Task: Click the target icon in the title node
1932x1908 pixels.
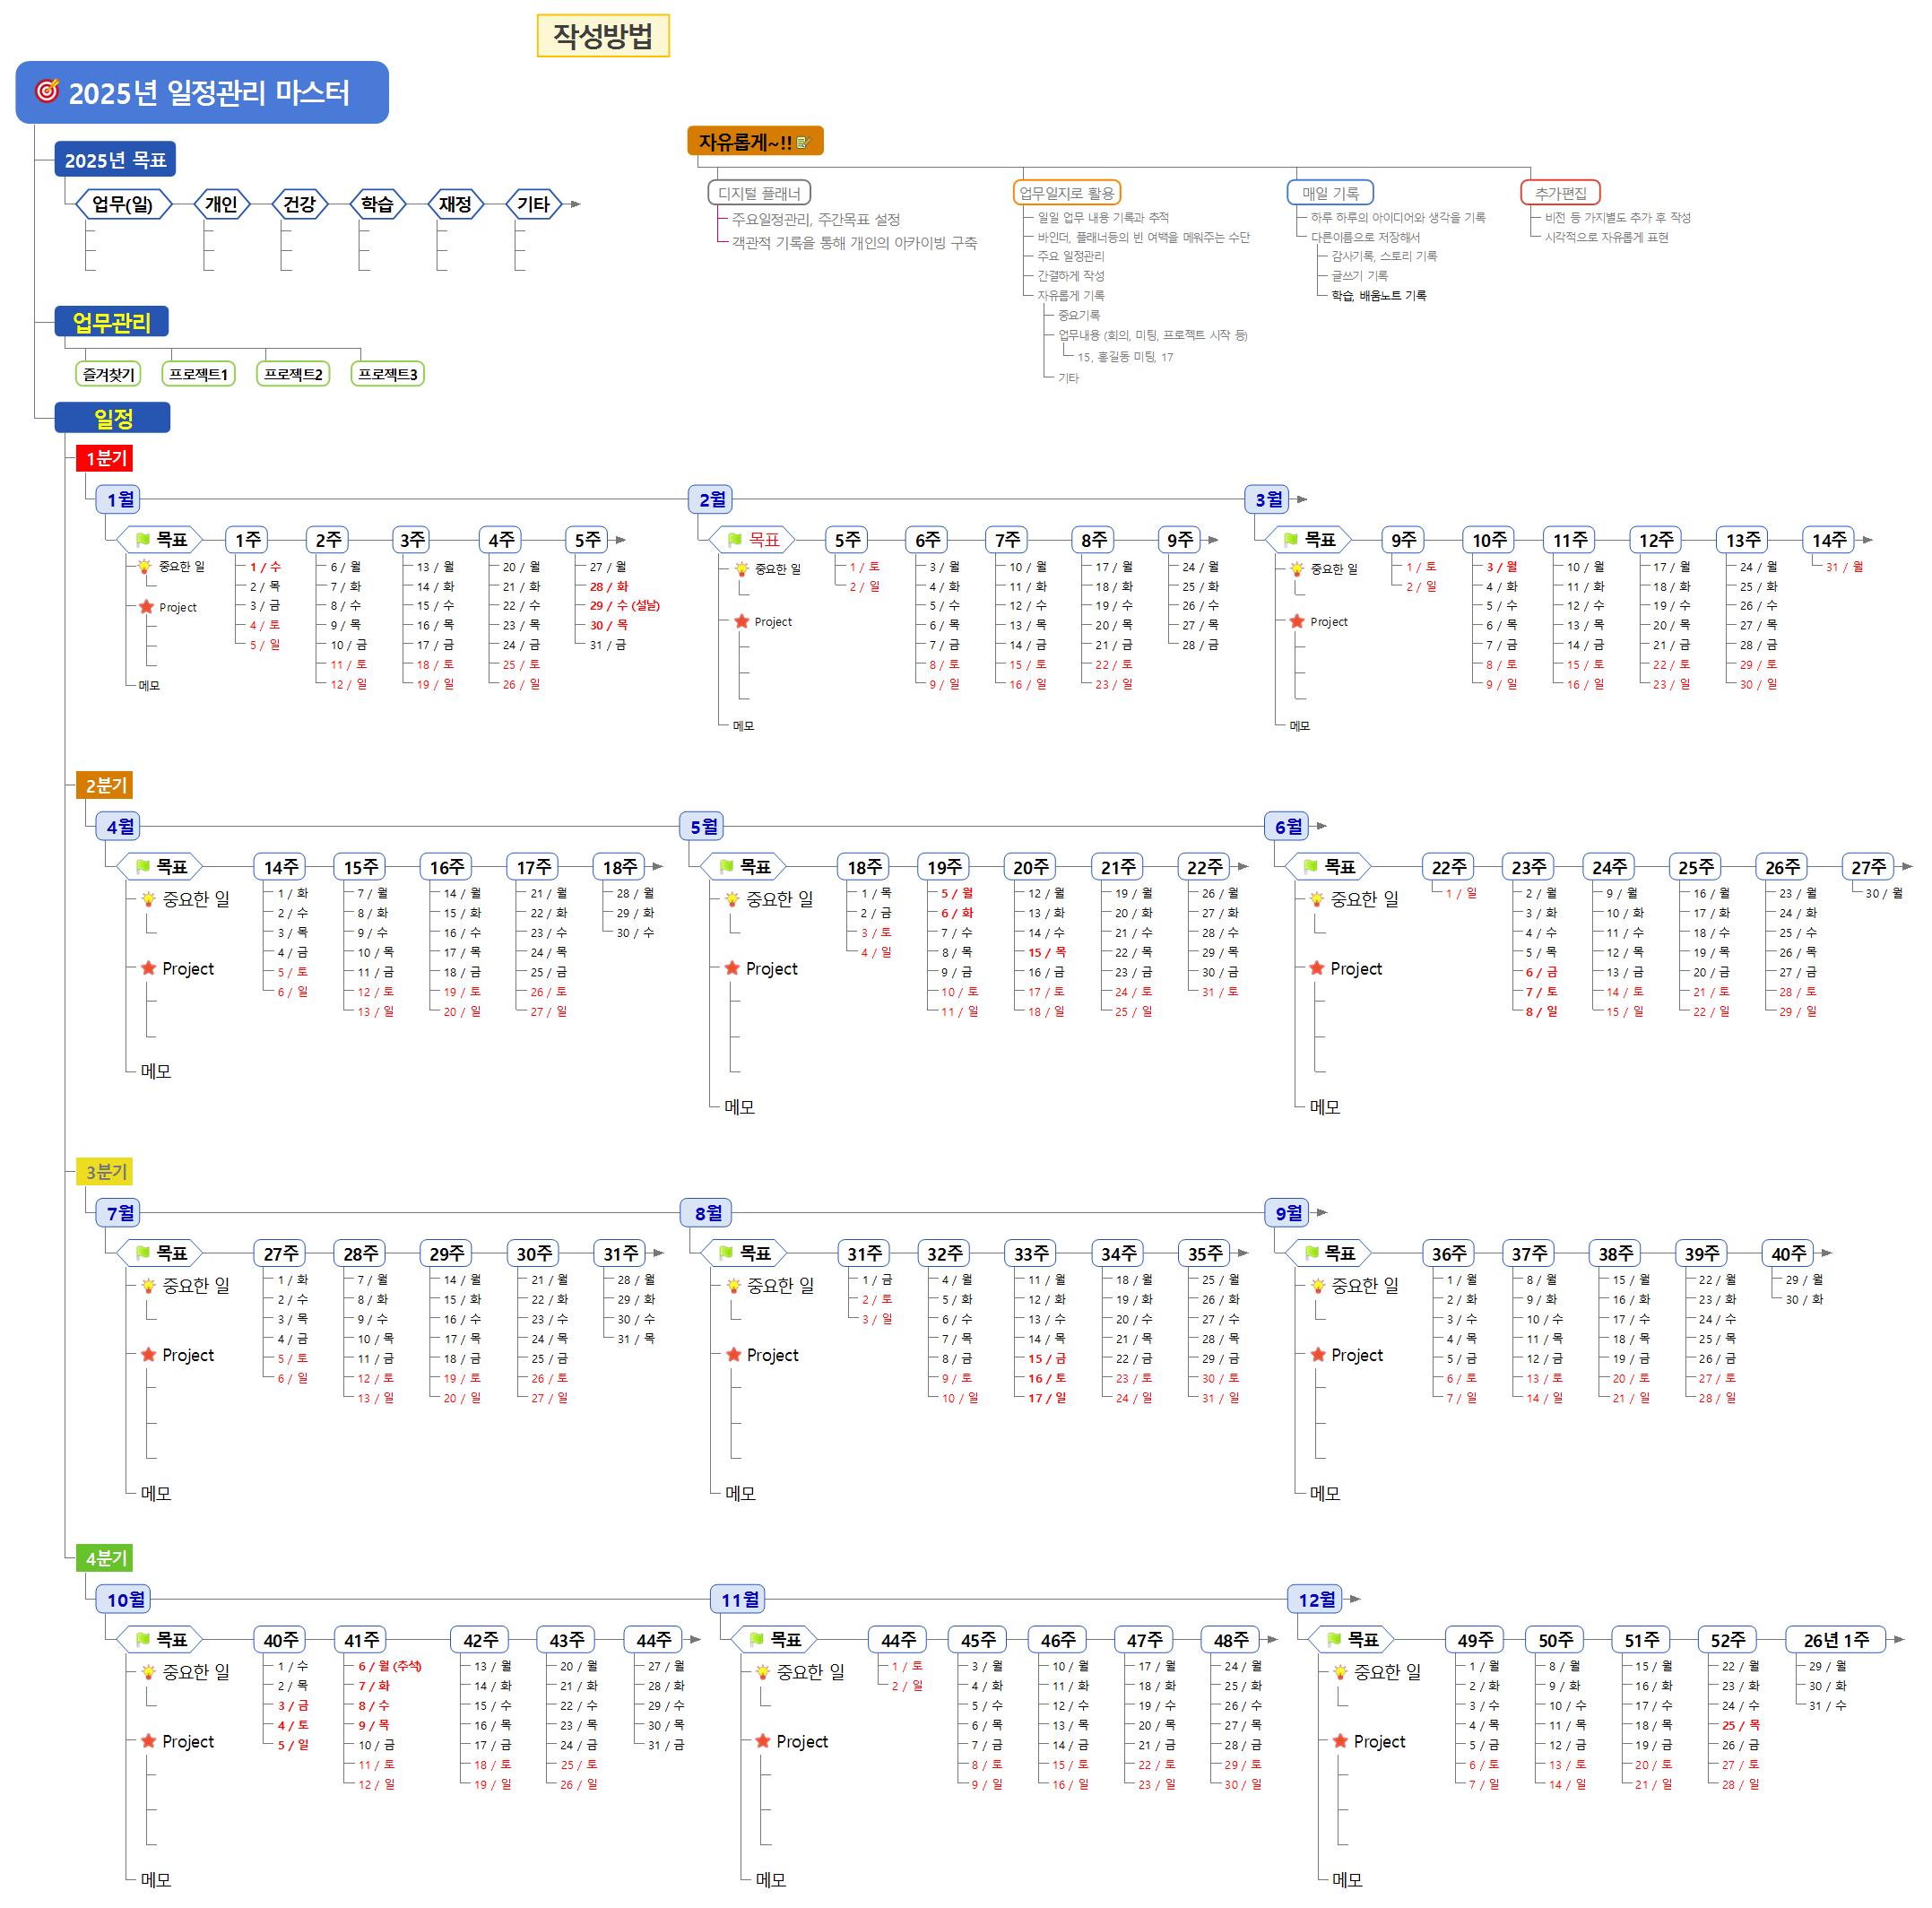Action: [x=47, y=92]
